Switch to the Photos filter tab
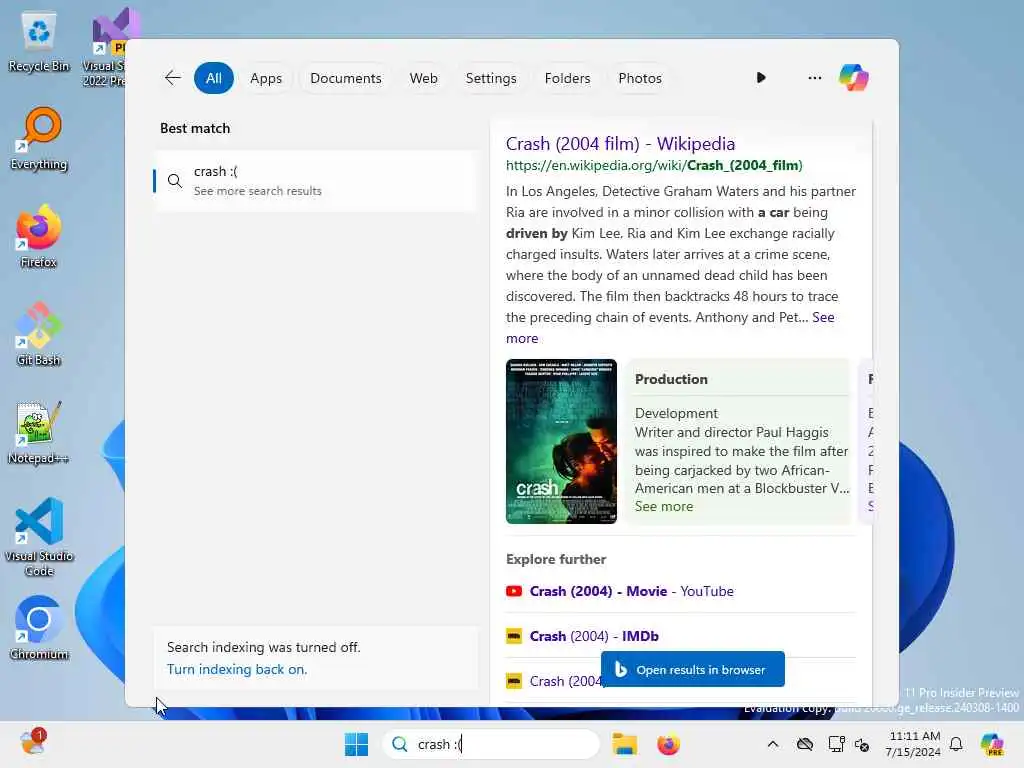The width and height of the screenshot is (1024, 768). tap(639, 78)
